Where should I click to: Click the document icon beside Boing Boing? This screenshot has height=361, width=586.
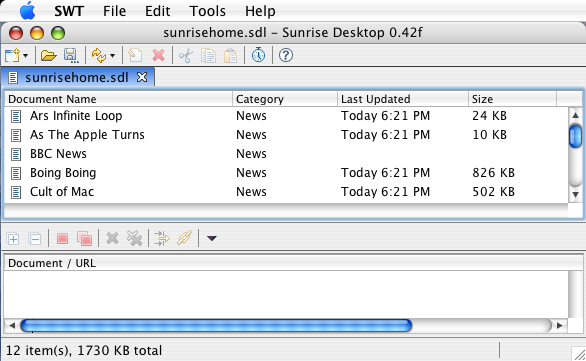[16, 173]
